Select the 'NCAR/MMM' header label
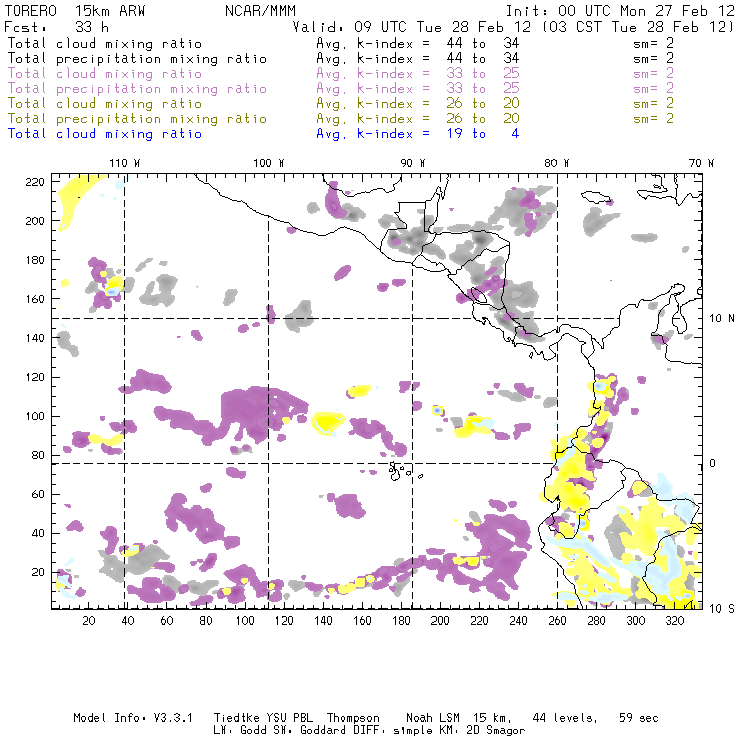 260,11
